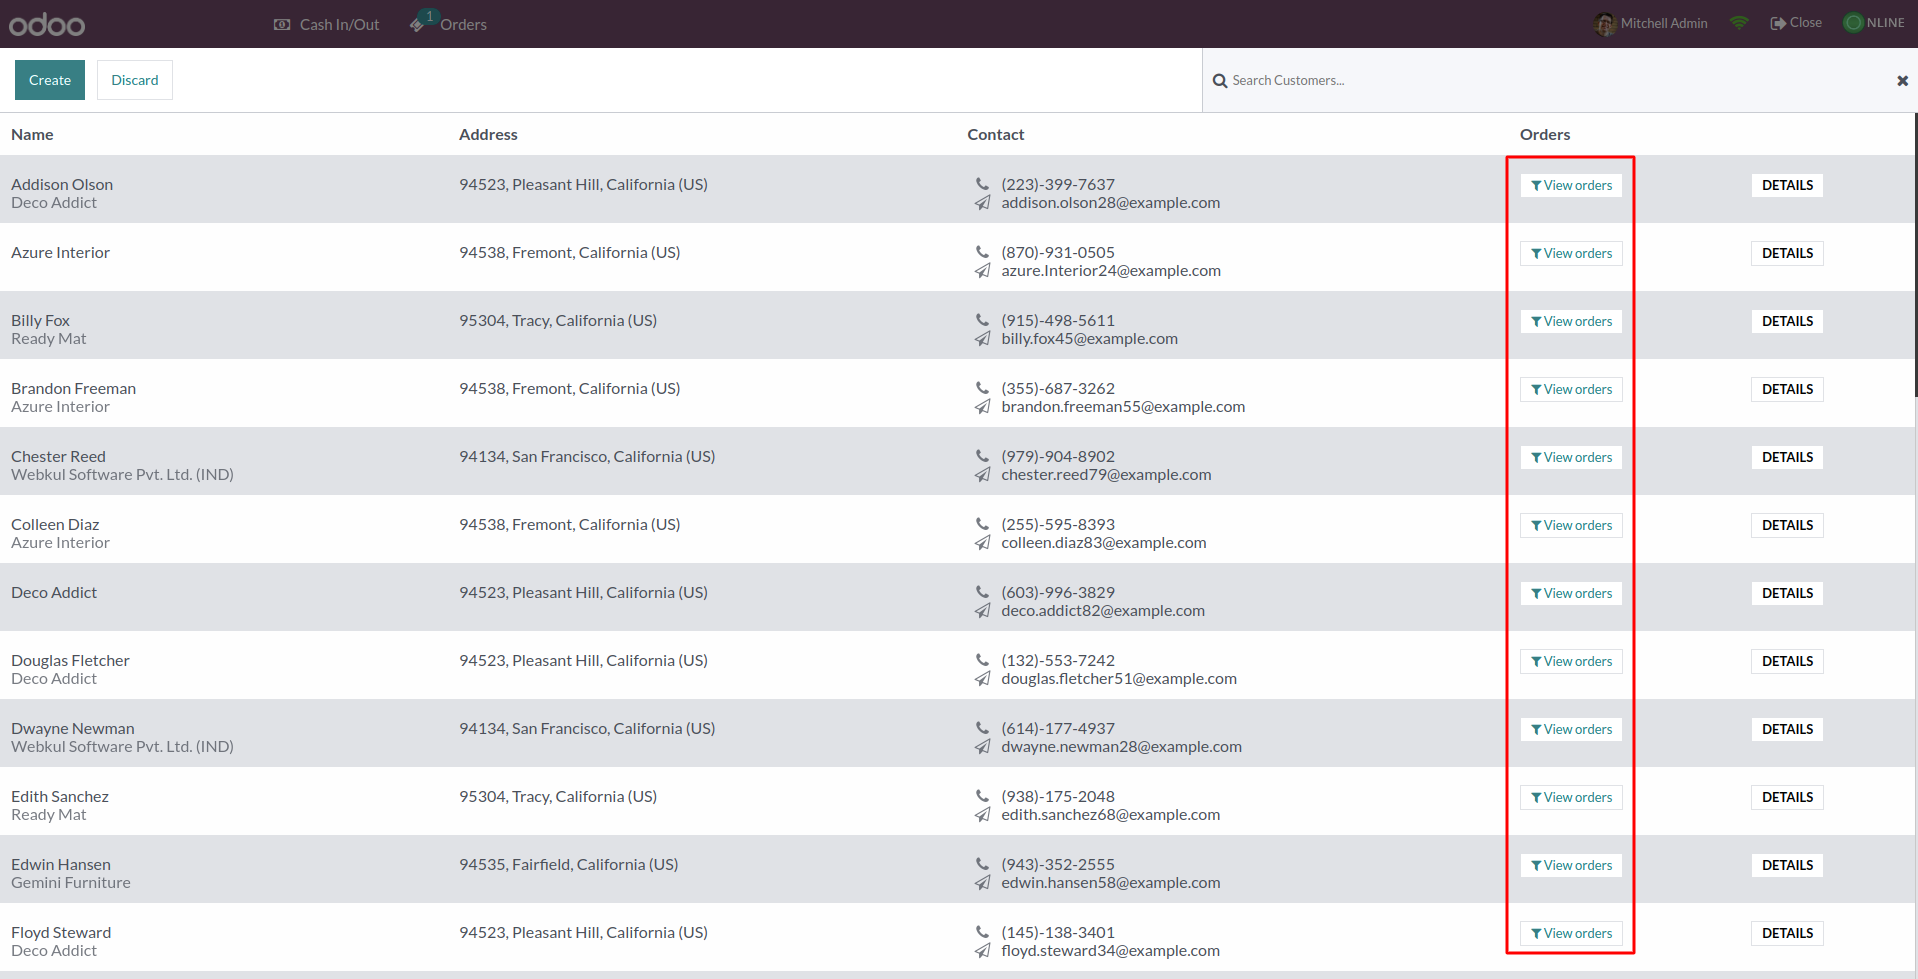
Task: Click the green online status indicator
Action: tap(1853, 23)
